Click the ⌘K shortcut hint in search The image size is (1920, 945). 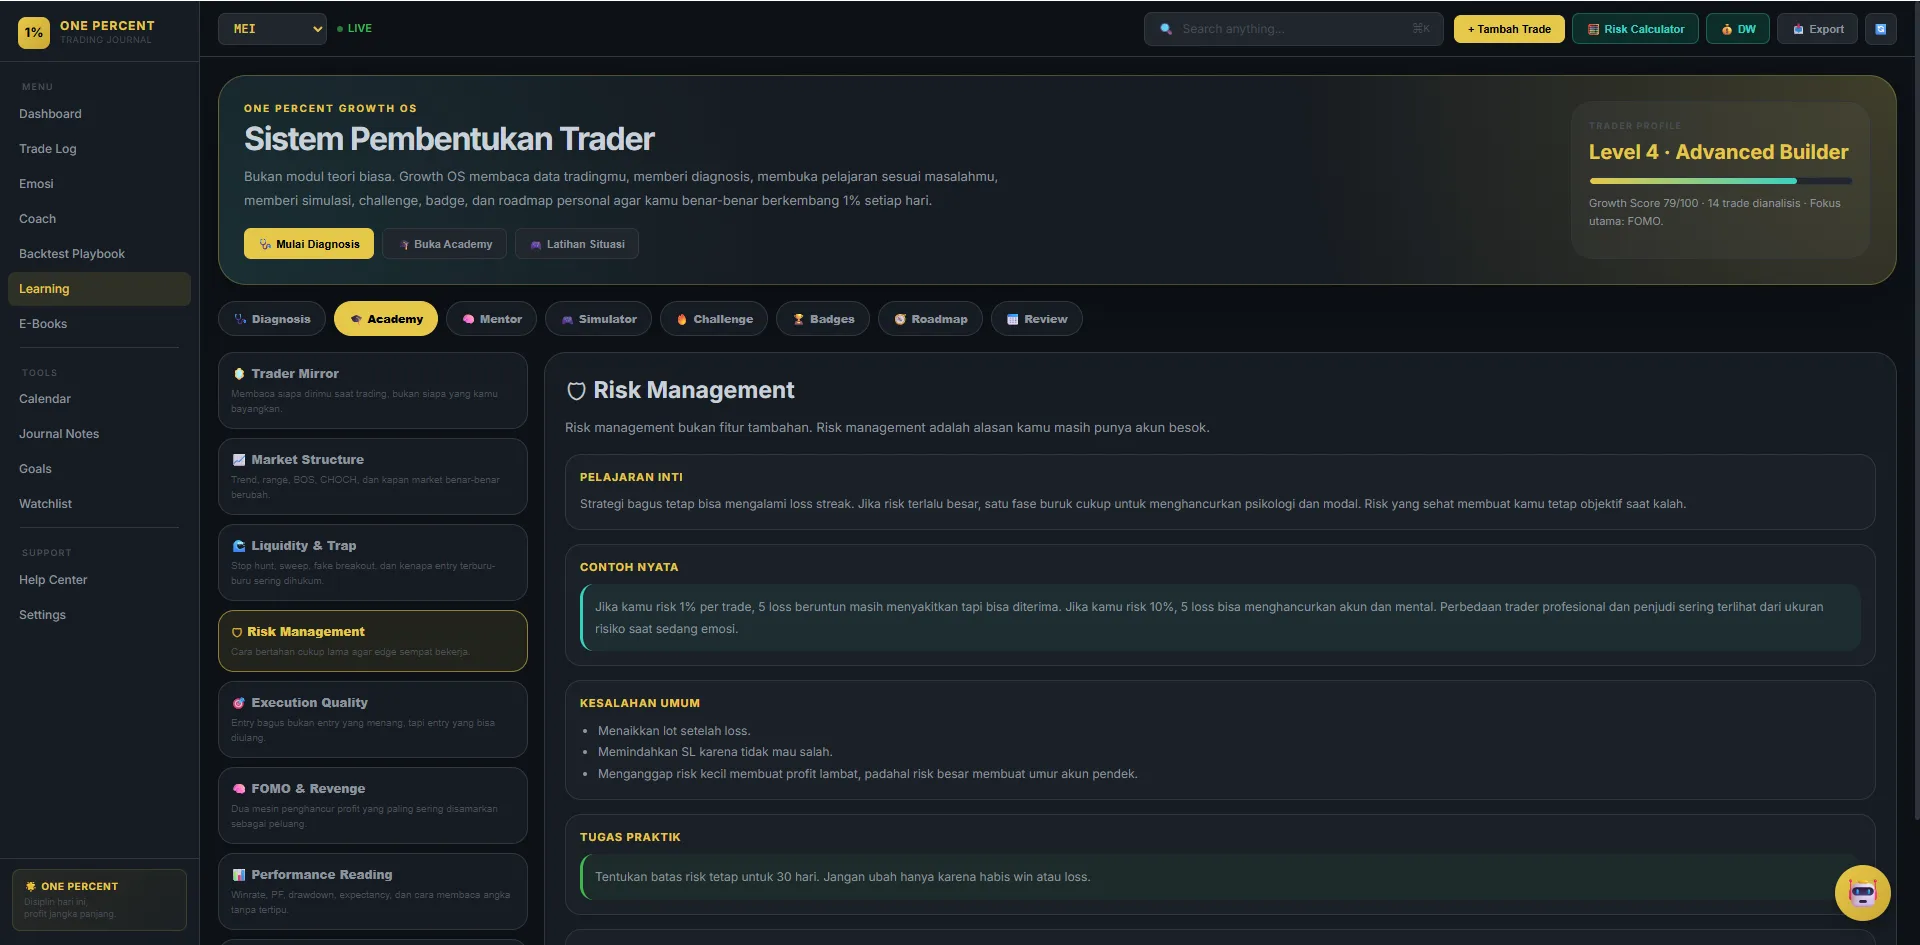1420,29
